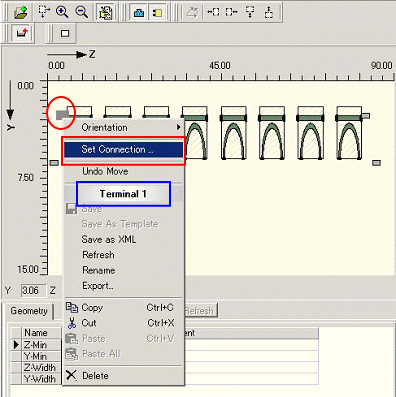Choose Copy from the context menu
Image resolution: width=396 pixels, height=397 pixels.
[123, 307]
